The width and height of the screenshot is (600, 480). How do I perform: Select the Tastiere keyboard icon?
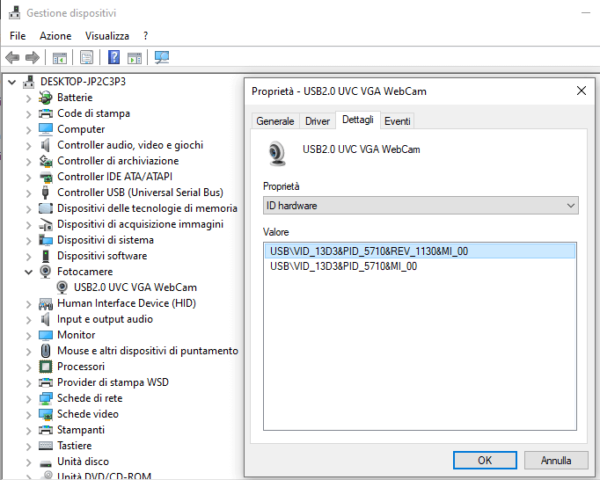[x=46, y=446]
